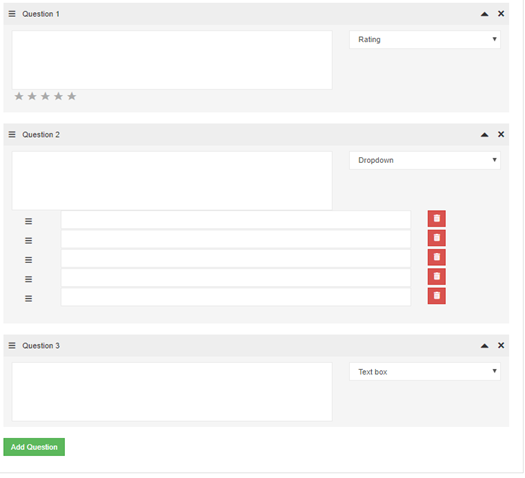
Task: Click the reorder handle of the fourth dropdown option
Action: coord(28,280)
